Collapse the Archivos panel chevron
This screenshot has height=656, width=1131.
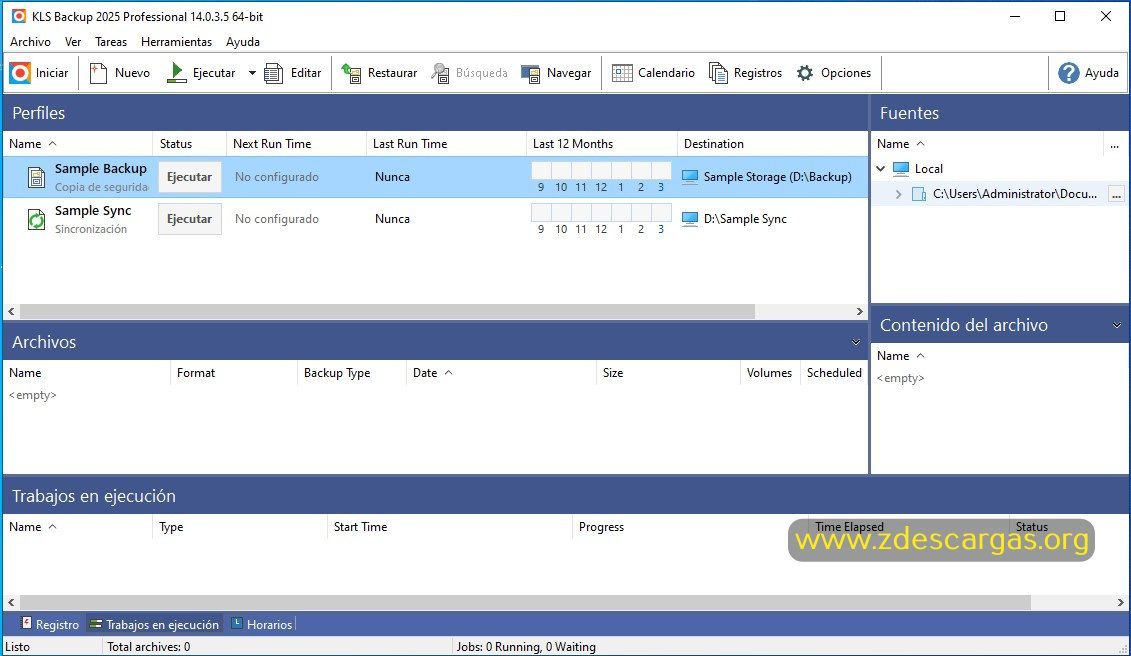[855, 342]
